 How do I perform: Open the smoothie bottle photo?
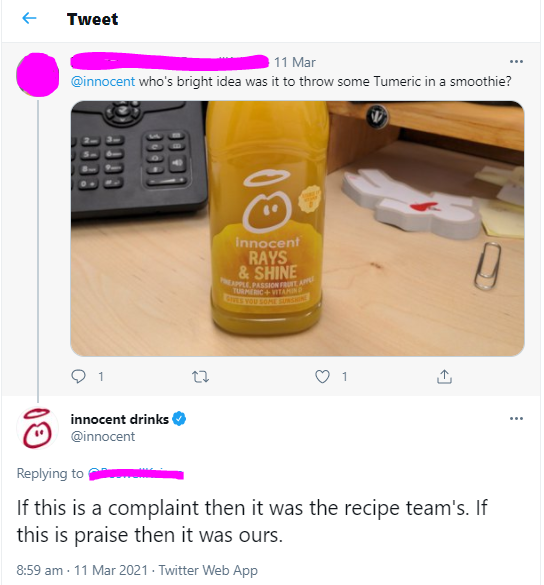[x=297, y=228]
